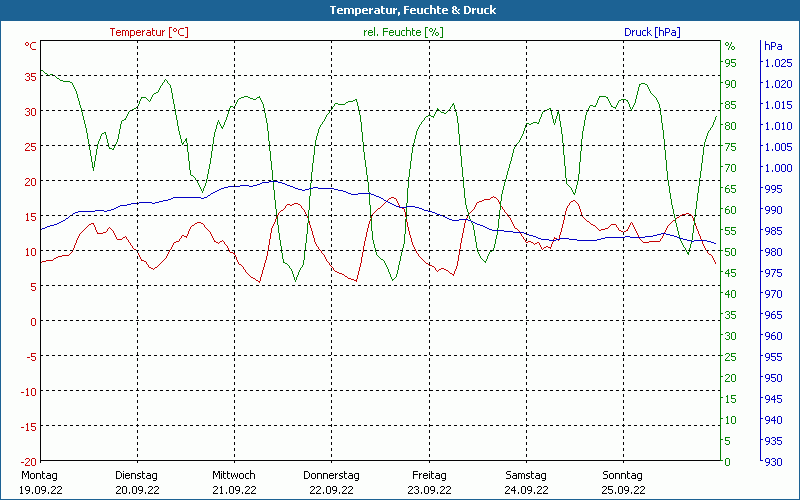Click the 'Freitag' day label
This screenshot has height=500, width=800.
click(x=429, y=476)
